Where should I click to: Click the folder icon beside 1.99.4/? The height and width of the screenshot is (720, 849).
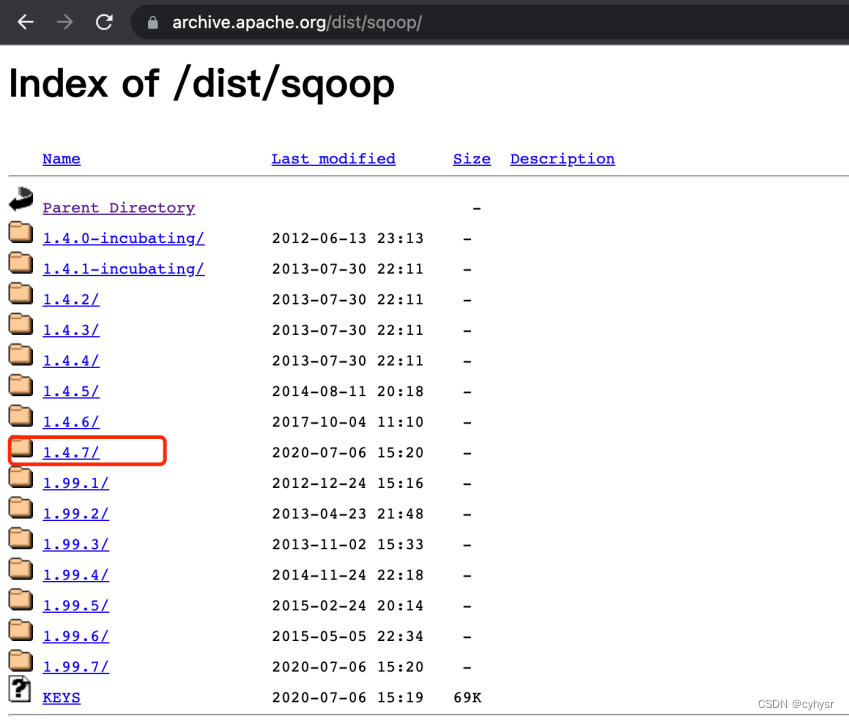(x=21, y=568)
